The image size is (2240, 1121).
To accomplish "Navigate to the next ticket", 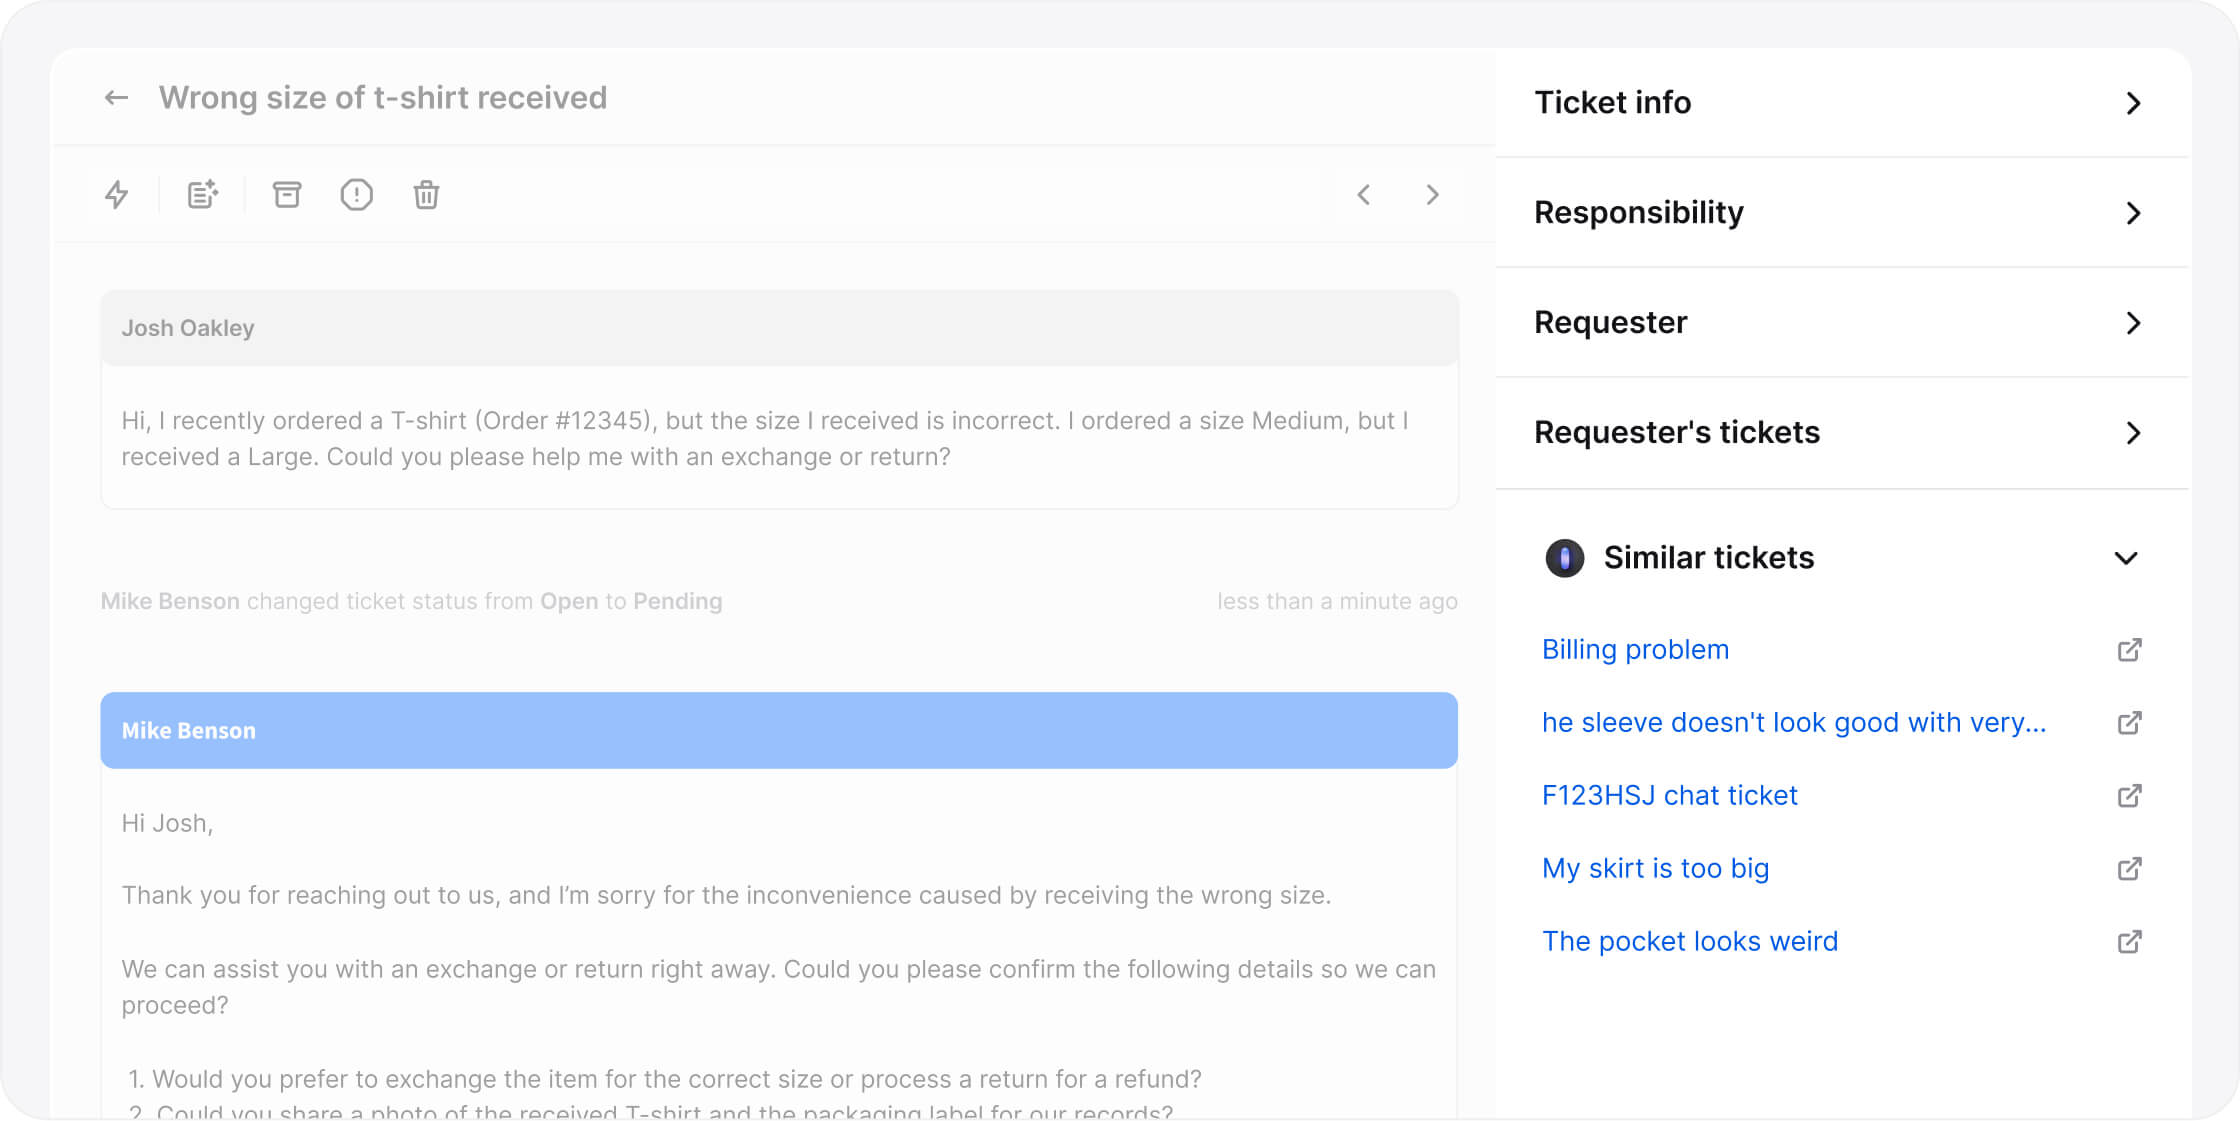I will (1433, 195).
